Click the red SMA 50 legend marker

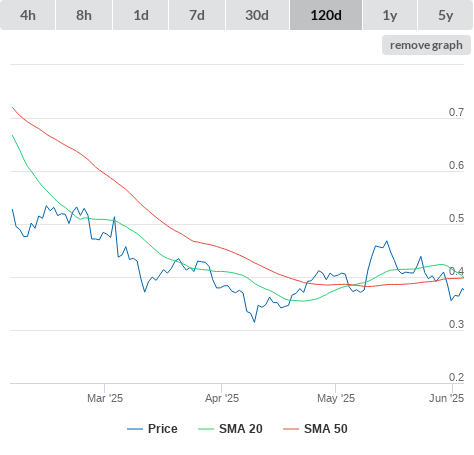pyautogui.click(x=291, y=429)
